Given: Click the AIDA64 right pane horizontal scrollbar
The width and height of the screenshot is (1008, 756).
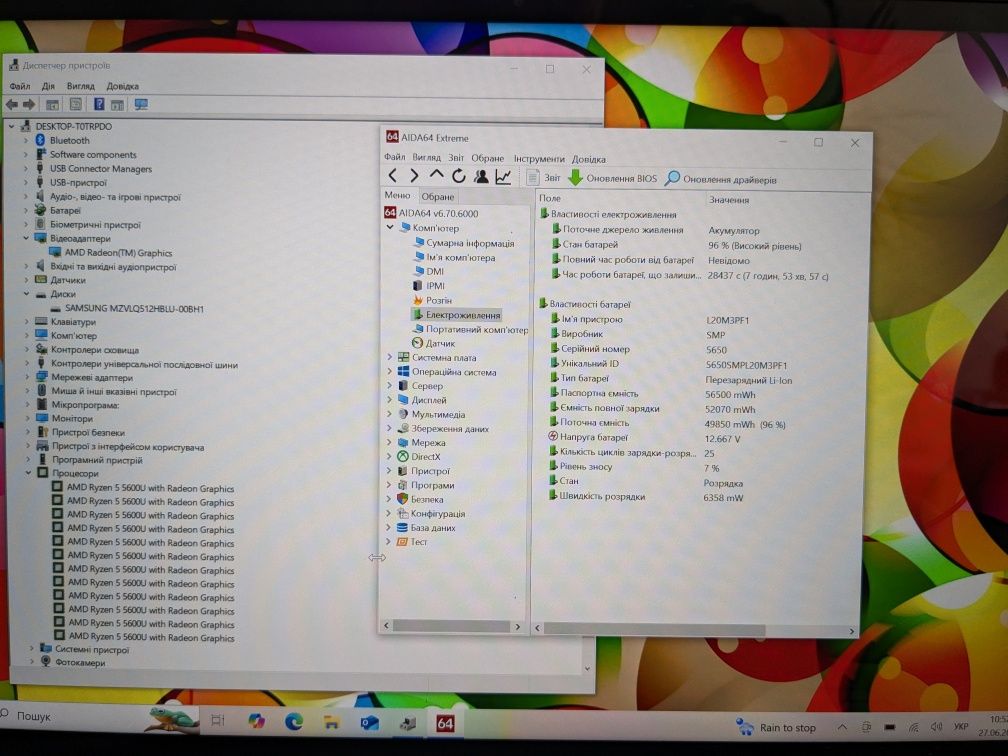Looking at the screenshot, I should click(655, 630).
